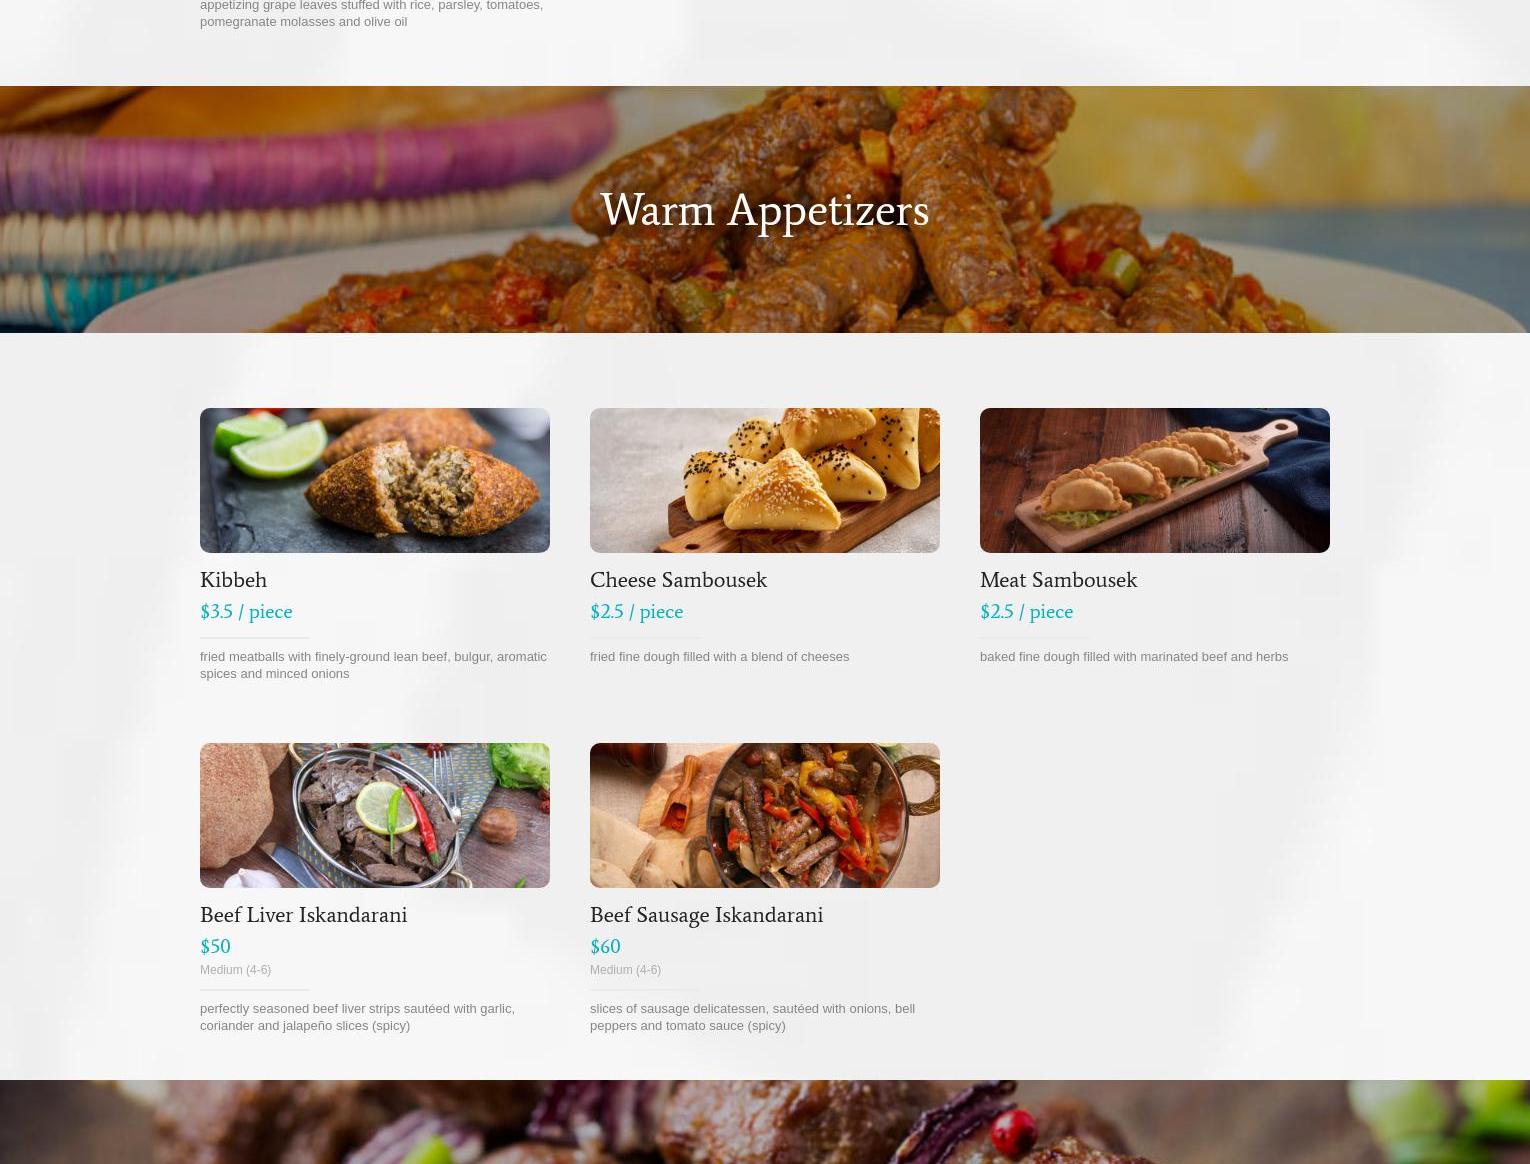Click the Beef Liver Iskandarani title

(x=303, y=915)
